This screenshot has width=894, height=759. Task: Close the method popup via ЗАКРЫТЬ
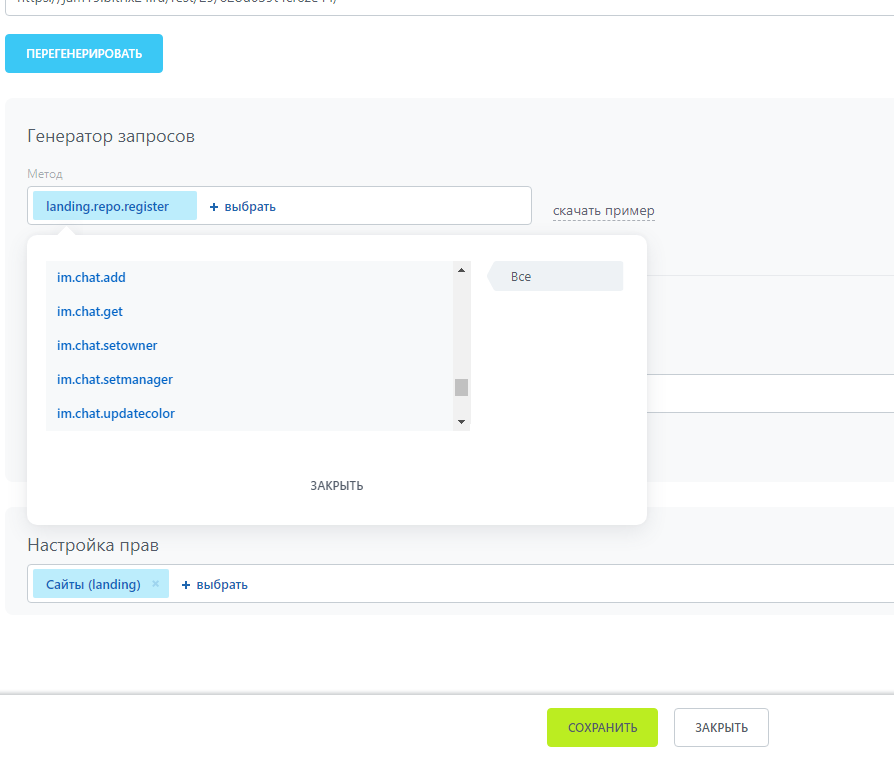coord(336,486)
